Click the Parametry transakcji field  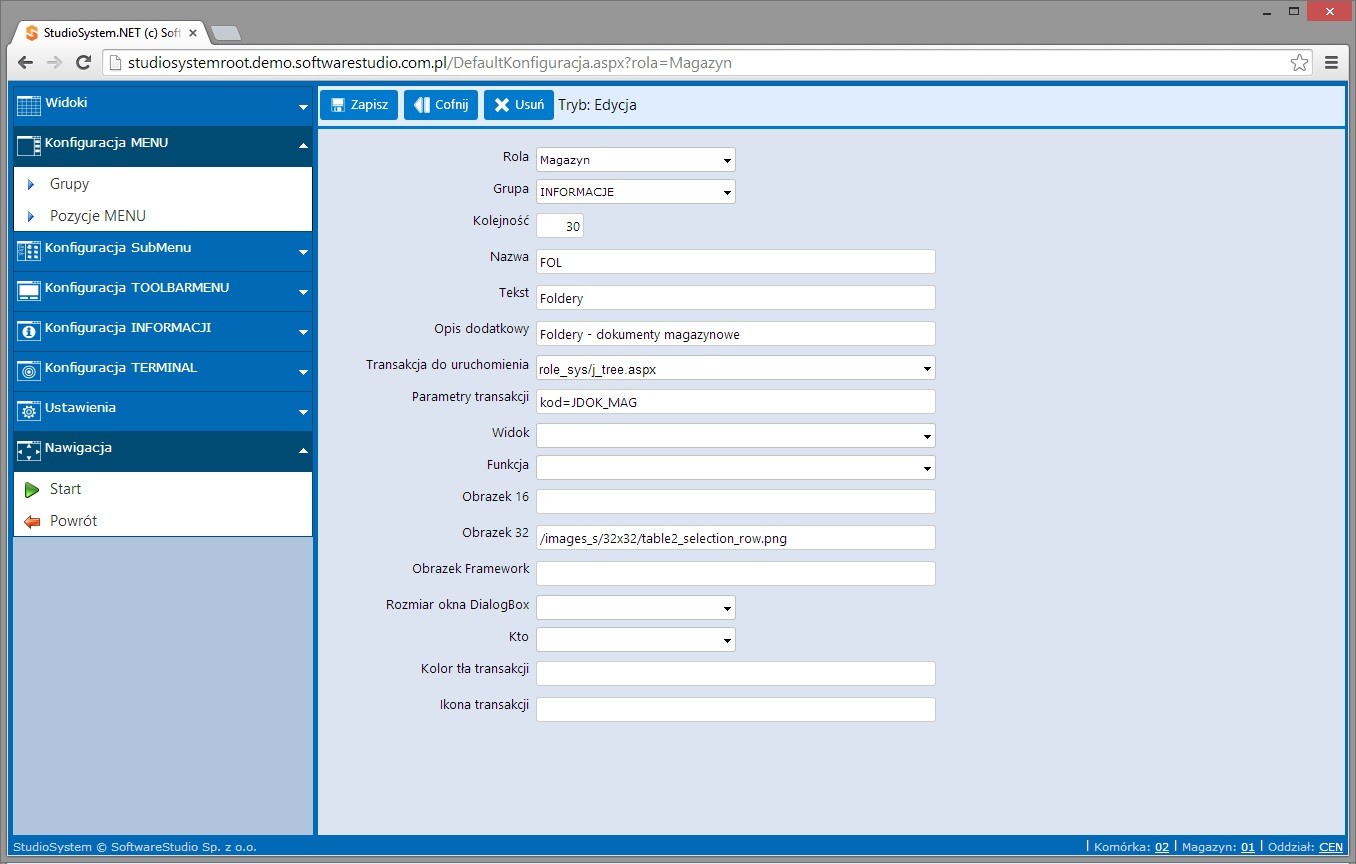click(x=736, y=402)
